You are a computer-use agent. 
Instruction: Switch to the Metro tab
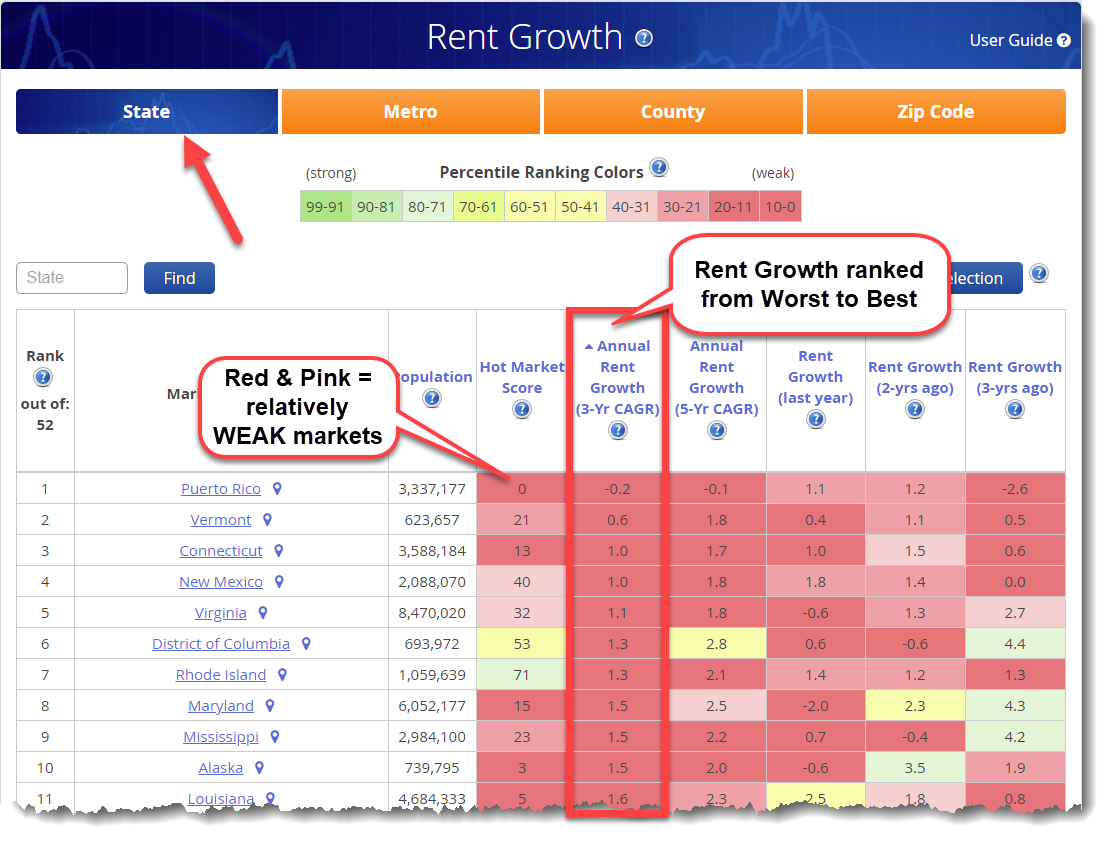[x=410, y=112]
